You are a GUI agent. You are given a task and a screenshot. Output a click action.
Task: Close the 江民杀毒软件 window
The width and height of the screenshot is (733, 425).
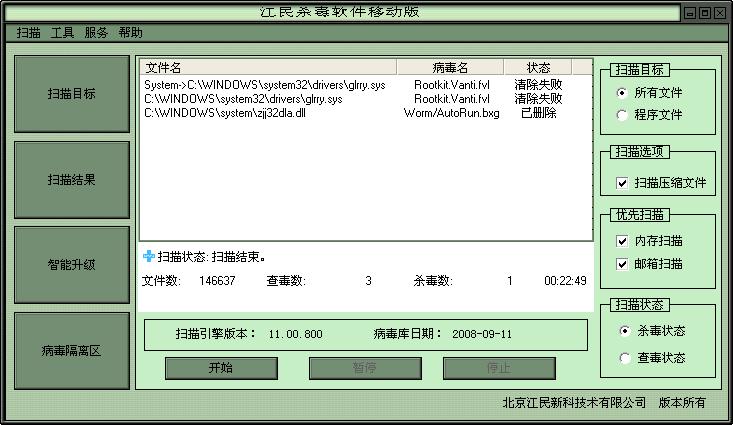click(720, 13)
